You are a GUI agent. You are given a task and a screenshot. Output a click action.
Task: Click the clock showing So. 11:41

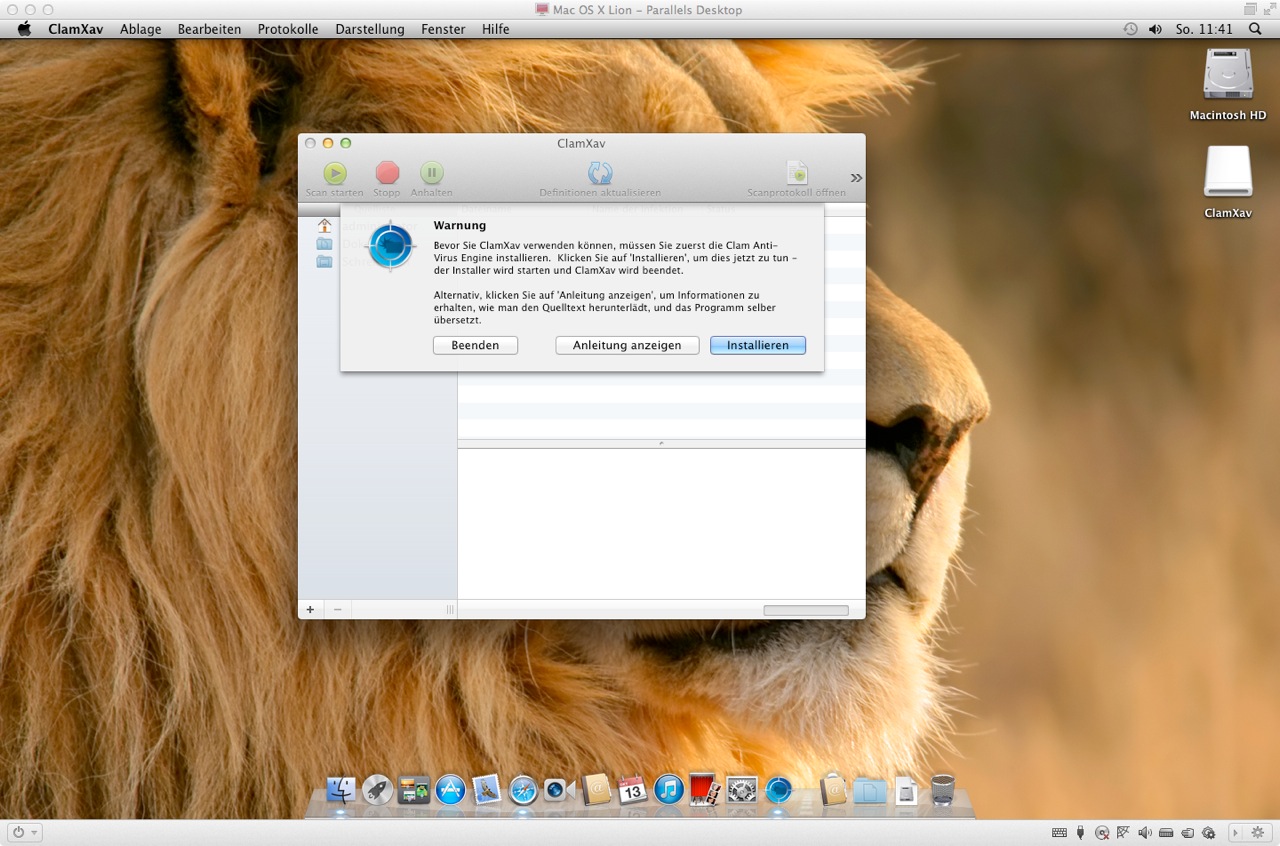click(x=1204, y=29)
